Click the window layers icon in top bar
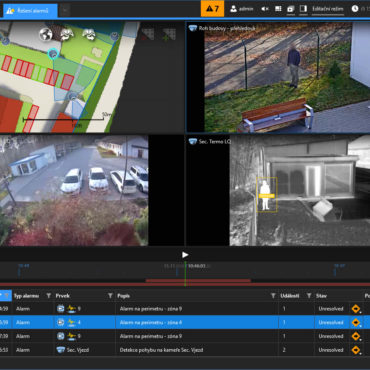Image resolution: width=370 pixels, height=370 pixels. pyautogui.click(x=290, y=9)
